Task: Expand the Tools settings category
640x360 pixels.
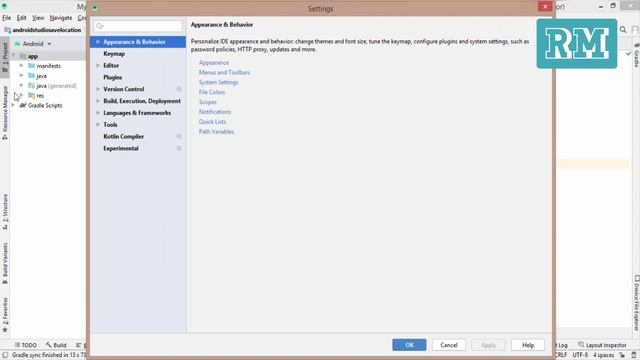Action: 98,124
